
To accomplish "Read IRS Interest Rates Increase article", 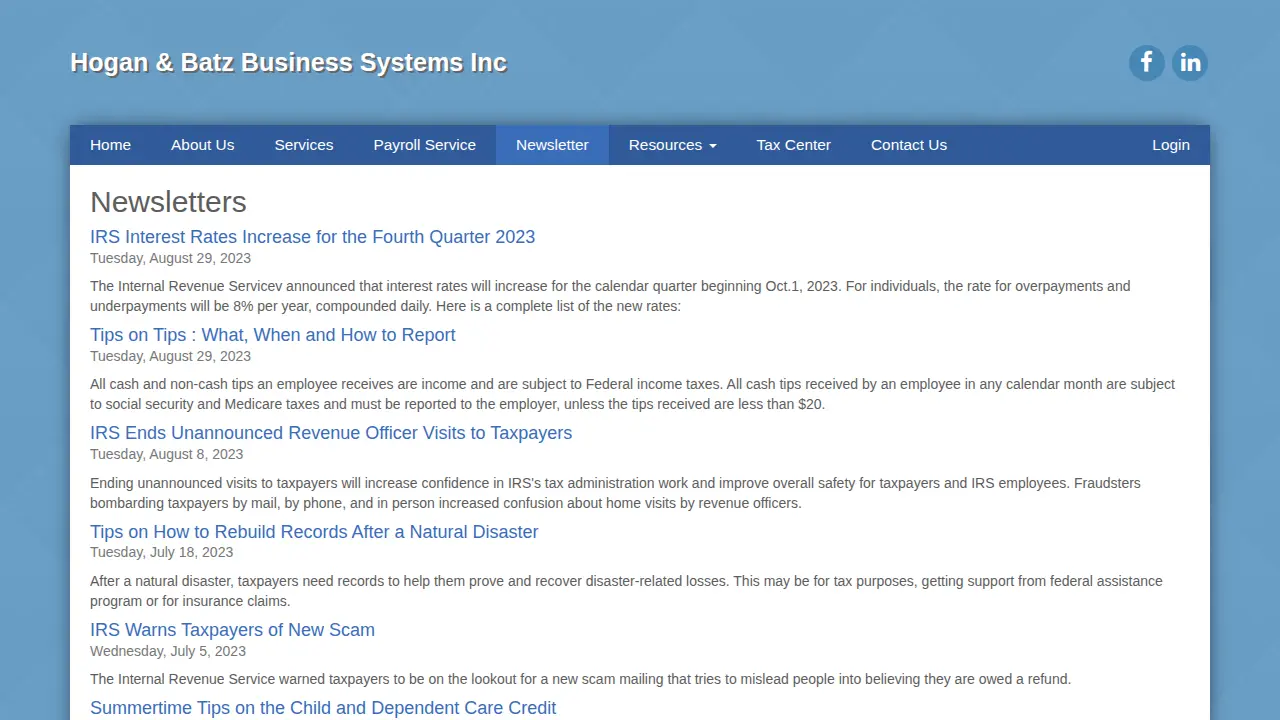I will click(x=312, y=237).
